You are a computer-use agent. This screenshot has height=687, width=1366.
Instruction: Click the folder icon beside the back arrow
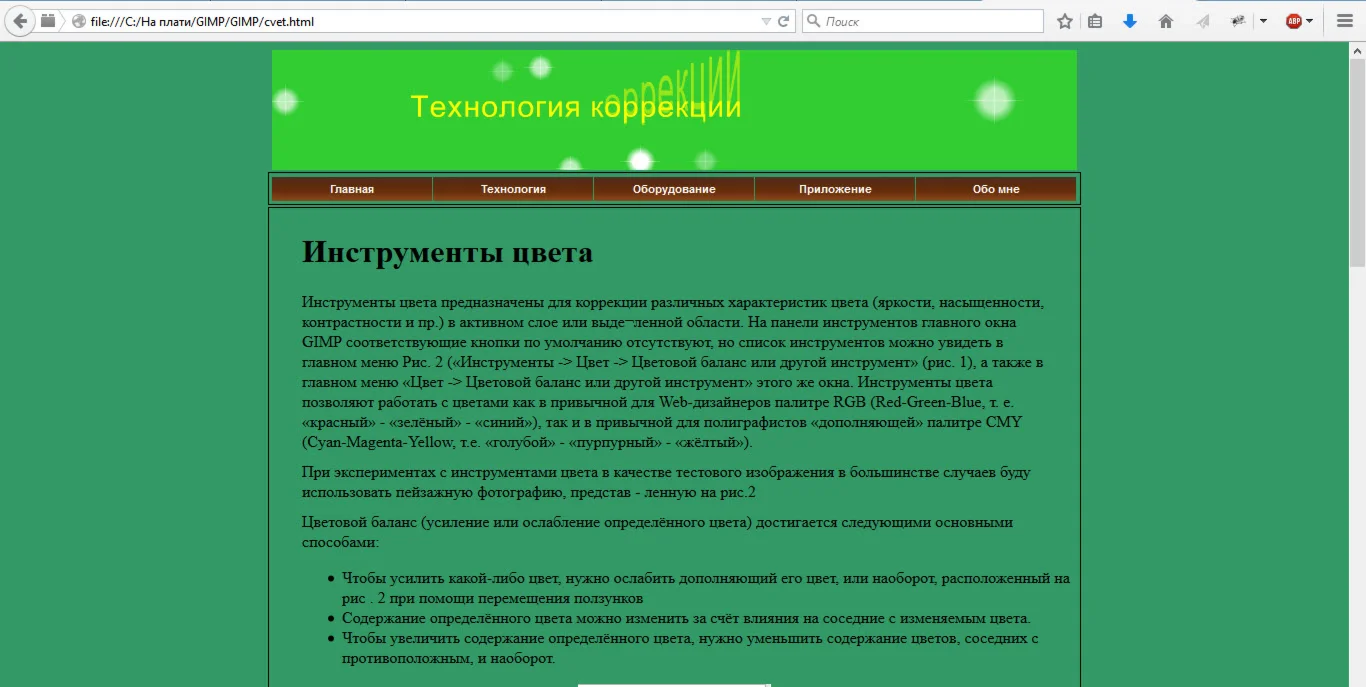pos(48,21)
